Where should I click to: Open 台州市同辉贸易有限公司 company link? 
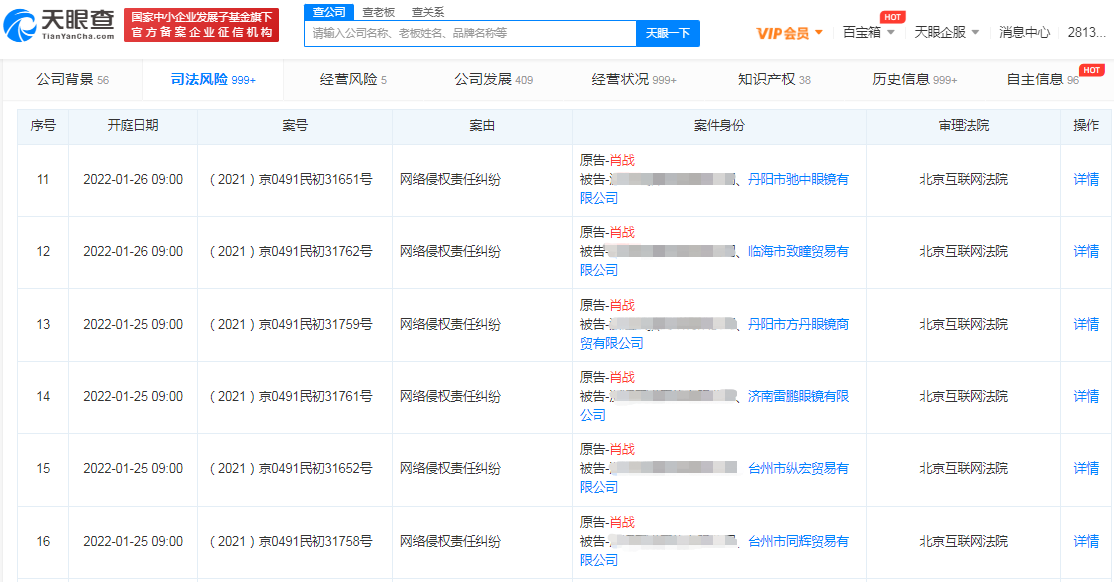coord(798,541)
